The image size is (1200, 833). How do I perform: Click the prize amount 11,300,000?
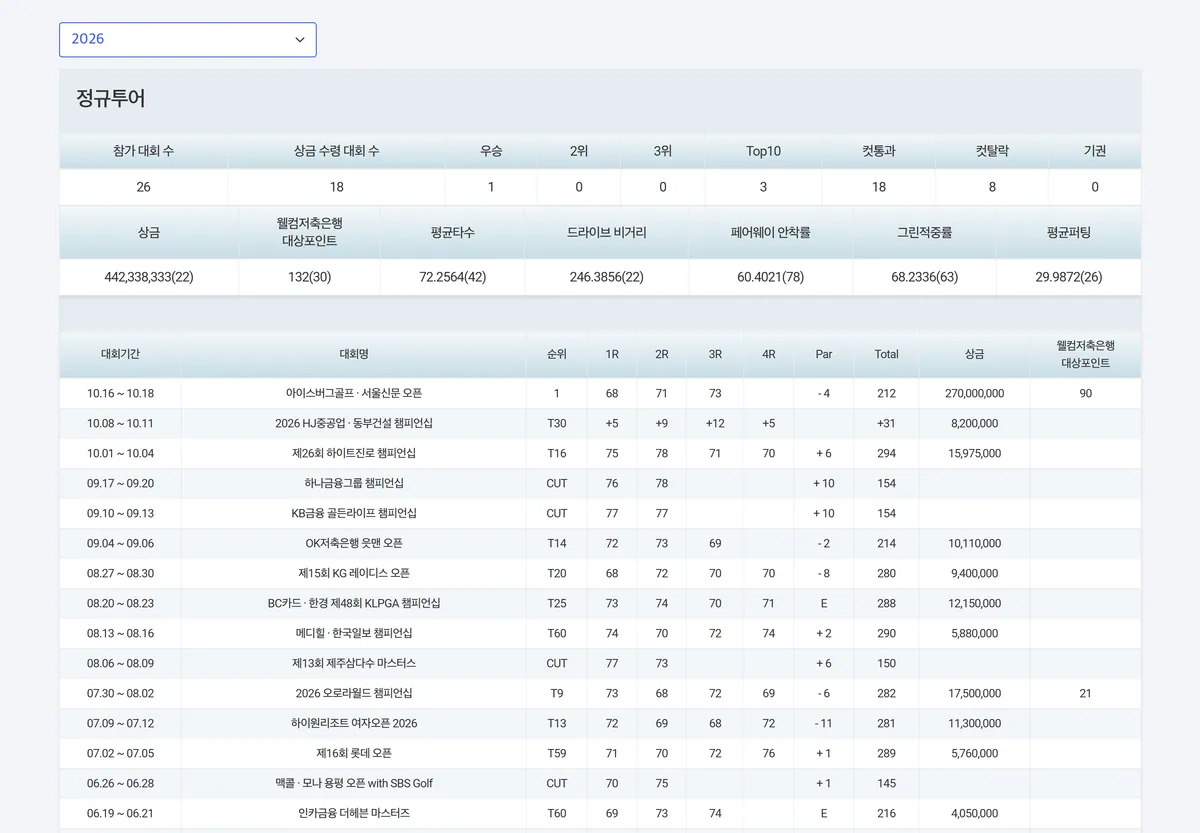[975, 724]
